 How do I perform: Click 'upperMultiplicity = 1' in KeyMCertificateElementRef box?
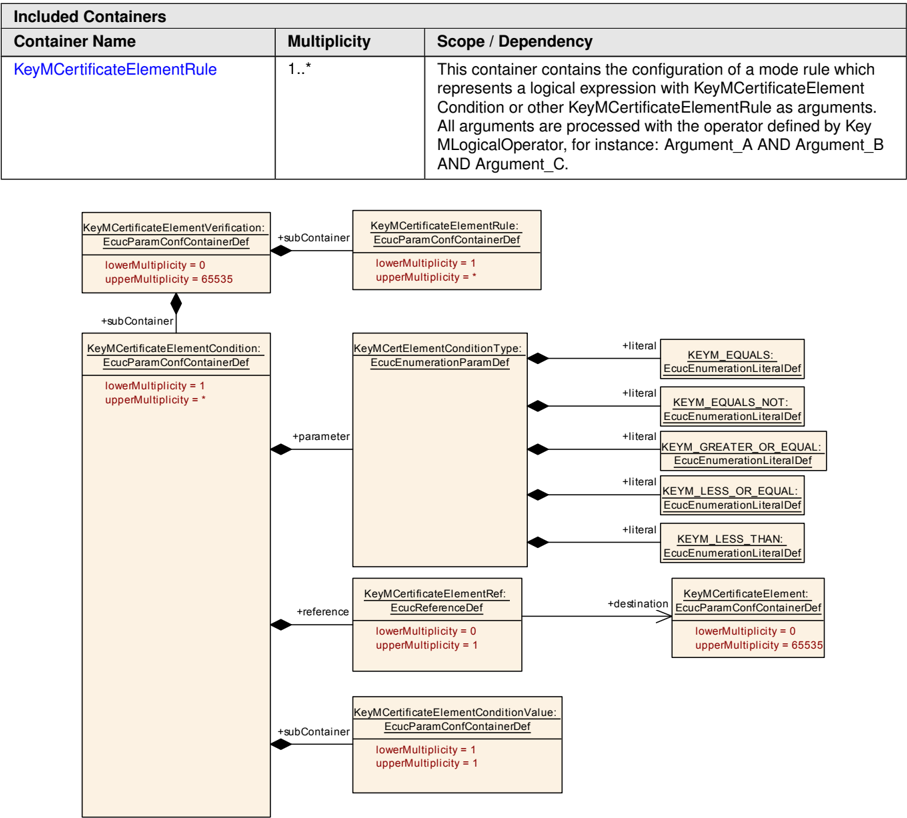coord(427,645)
